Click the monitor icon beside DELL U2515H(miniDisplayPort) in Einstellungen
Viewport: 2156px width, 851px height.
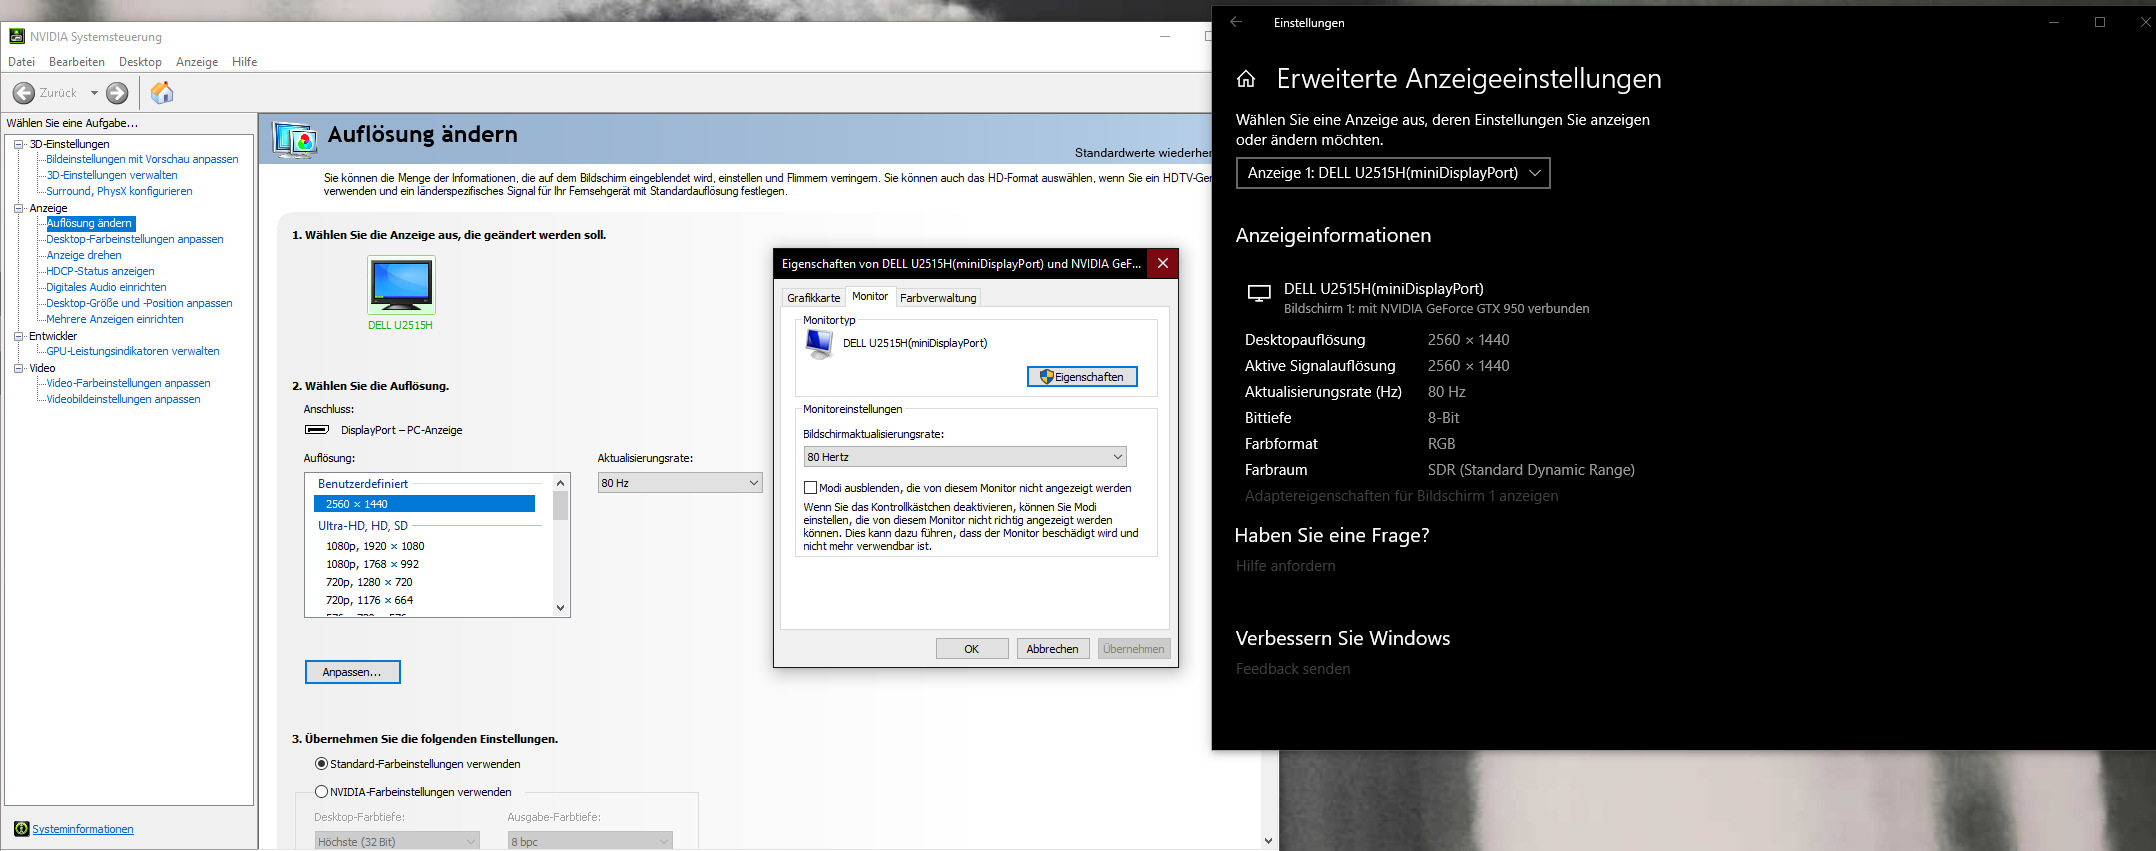tap(1259, 293)
